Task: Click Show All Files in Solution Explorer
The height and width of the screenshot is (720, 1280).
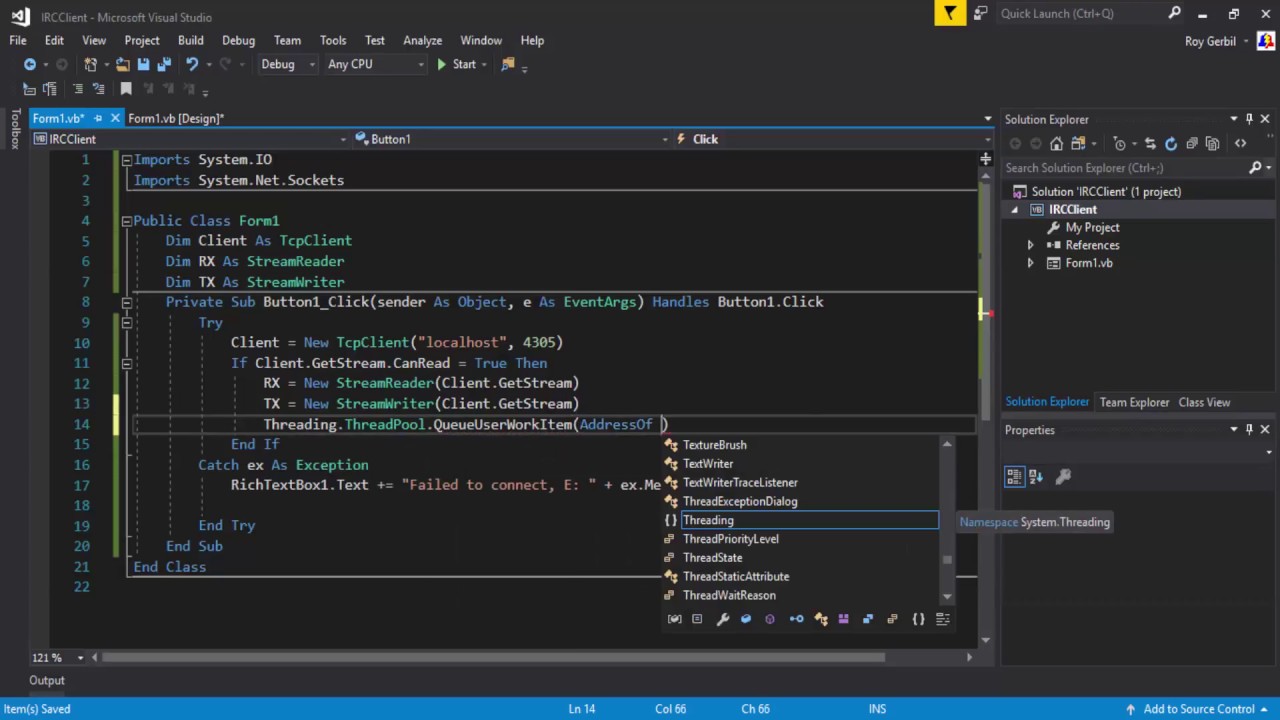Action: coord(1212,143)
